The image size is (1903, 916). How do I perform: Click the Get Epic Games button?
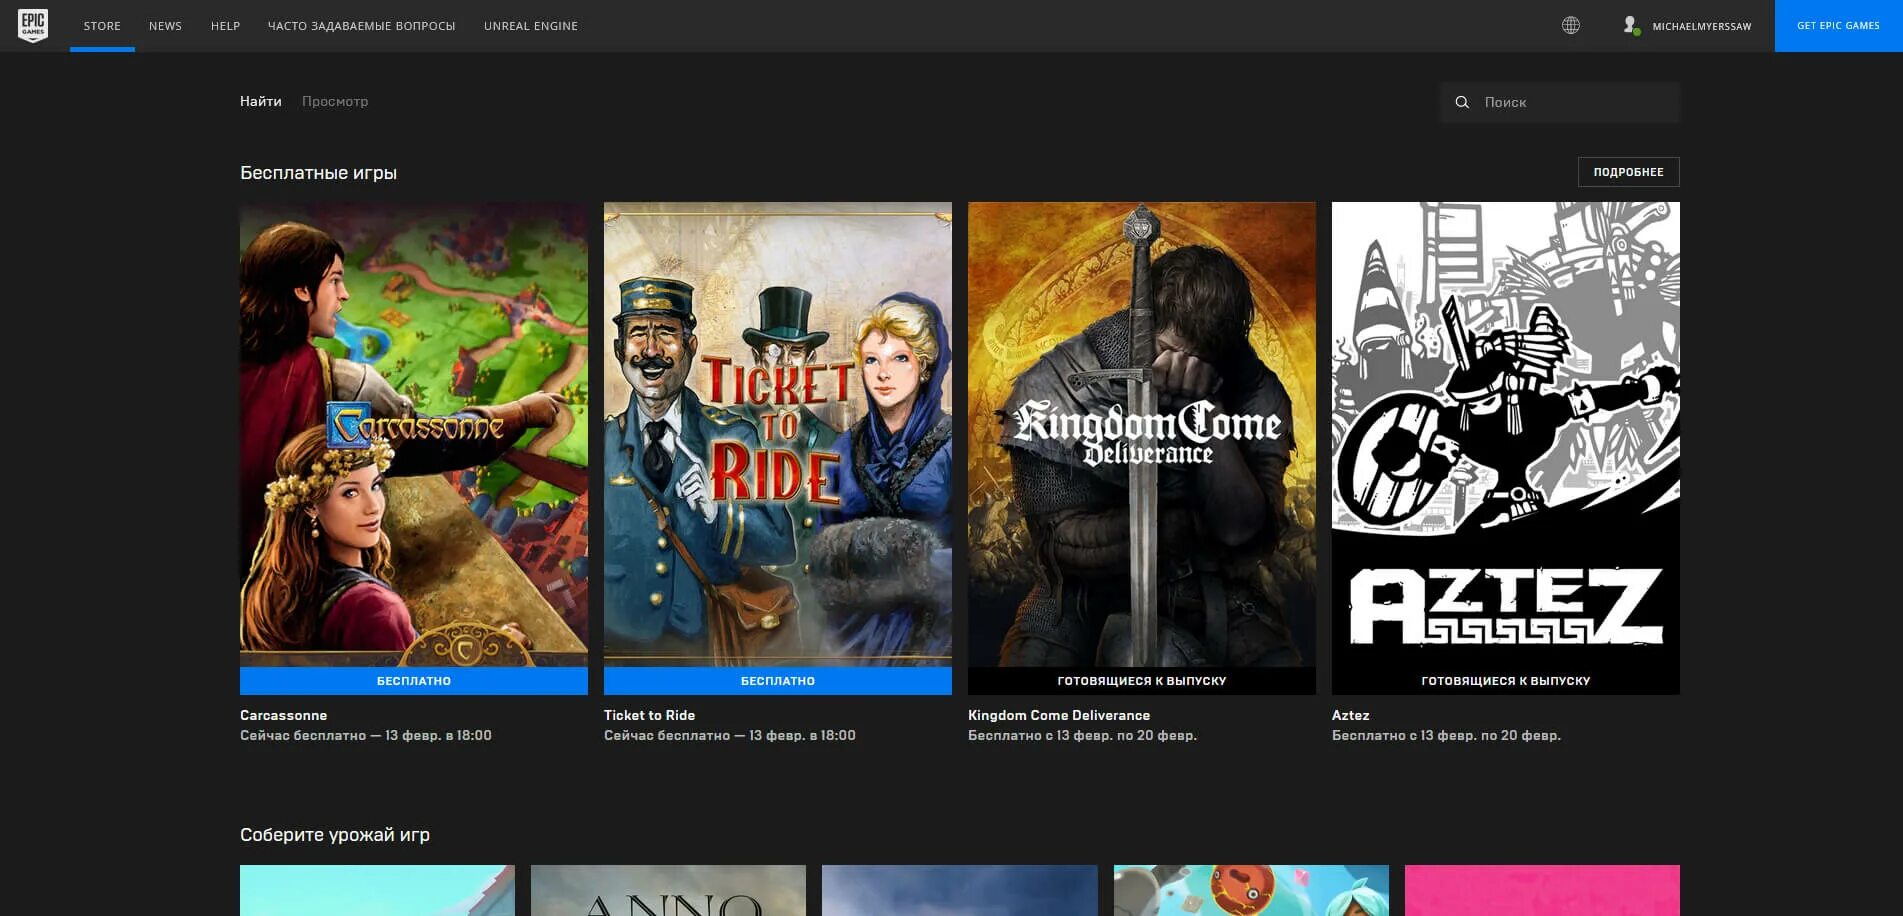click(1838, 26)
